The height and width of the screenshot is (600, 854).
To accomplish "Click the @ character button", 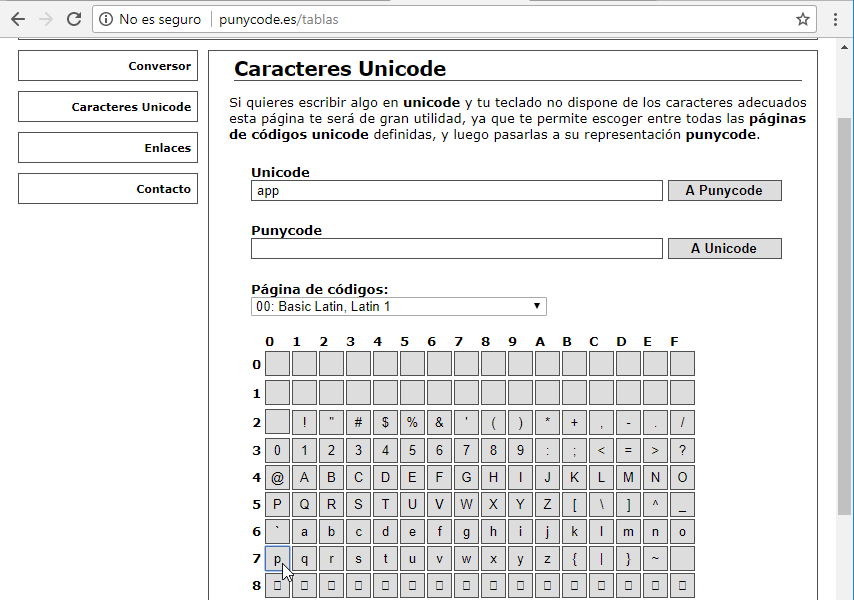I will (x=278, y=477).
